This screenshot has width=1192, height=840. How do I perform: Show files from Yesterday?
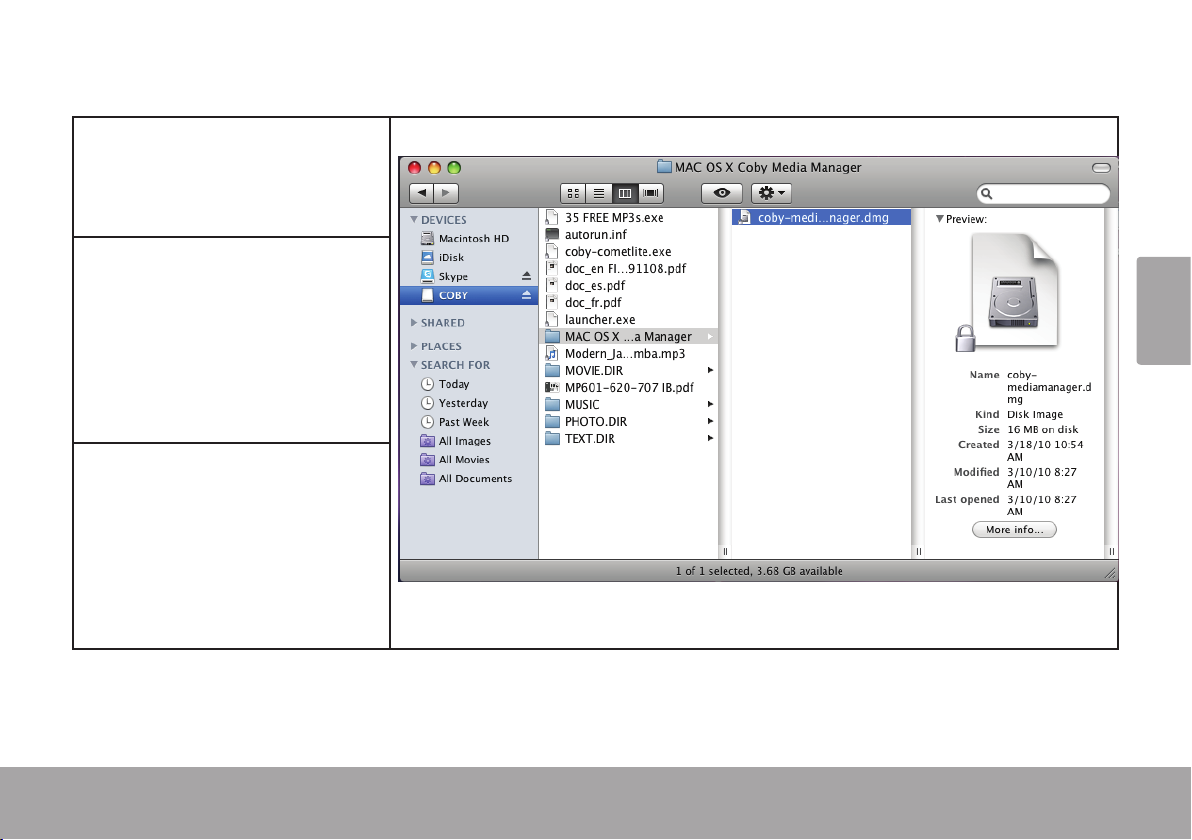(469, 403)
